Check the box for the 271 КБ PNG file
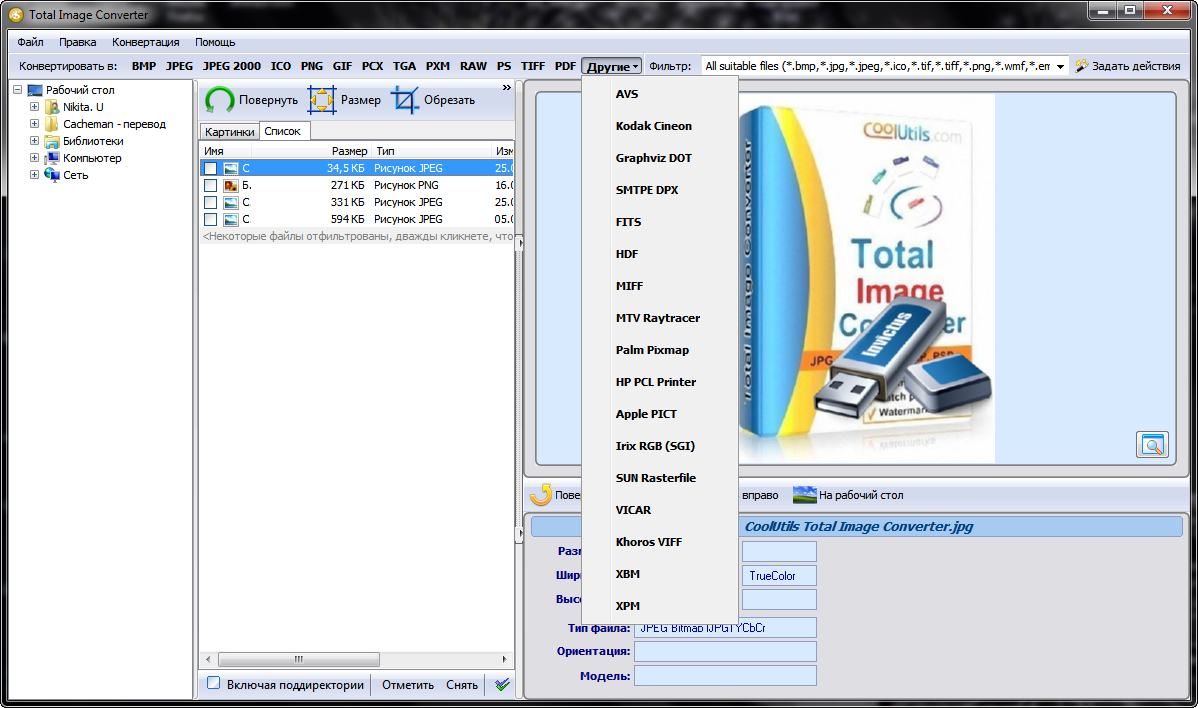 point(211,186)
